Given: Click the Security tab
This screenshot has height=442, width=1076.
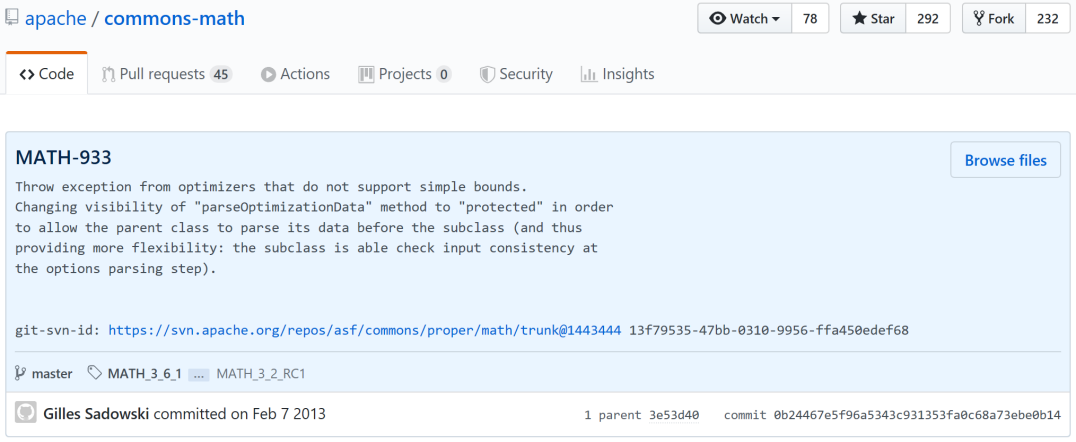Looking at the screenshot, I should [516, 74].
